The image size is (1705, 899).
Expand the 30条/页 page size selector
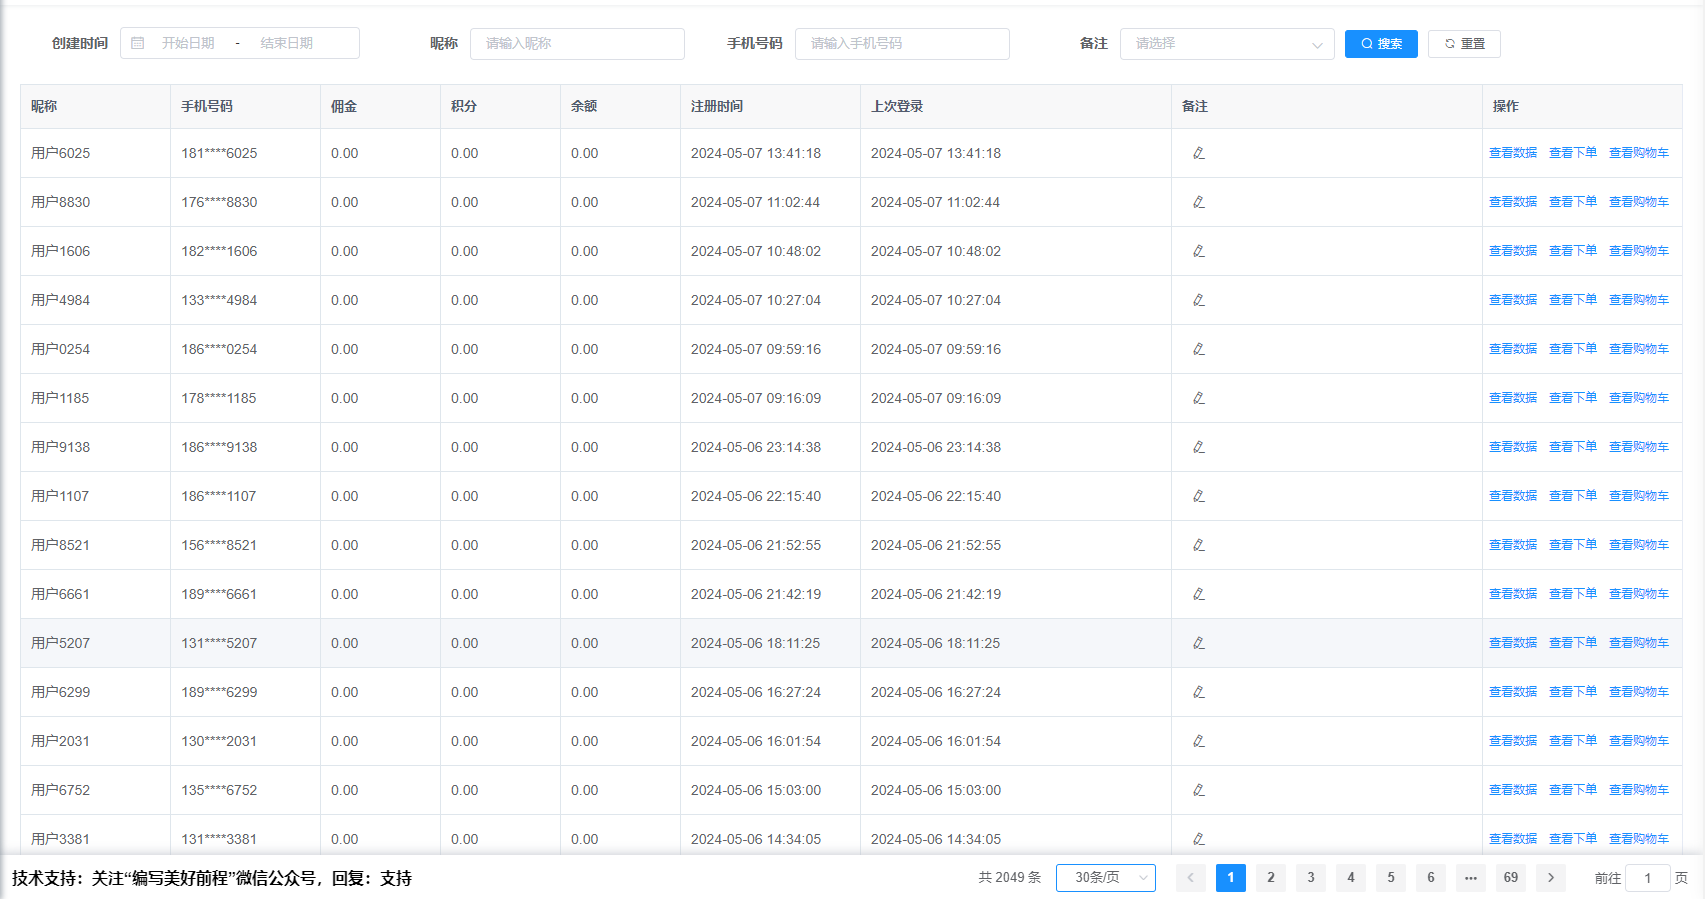coord(1105,877)
